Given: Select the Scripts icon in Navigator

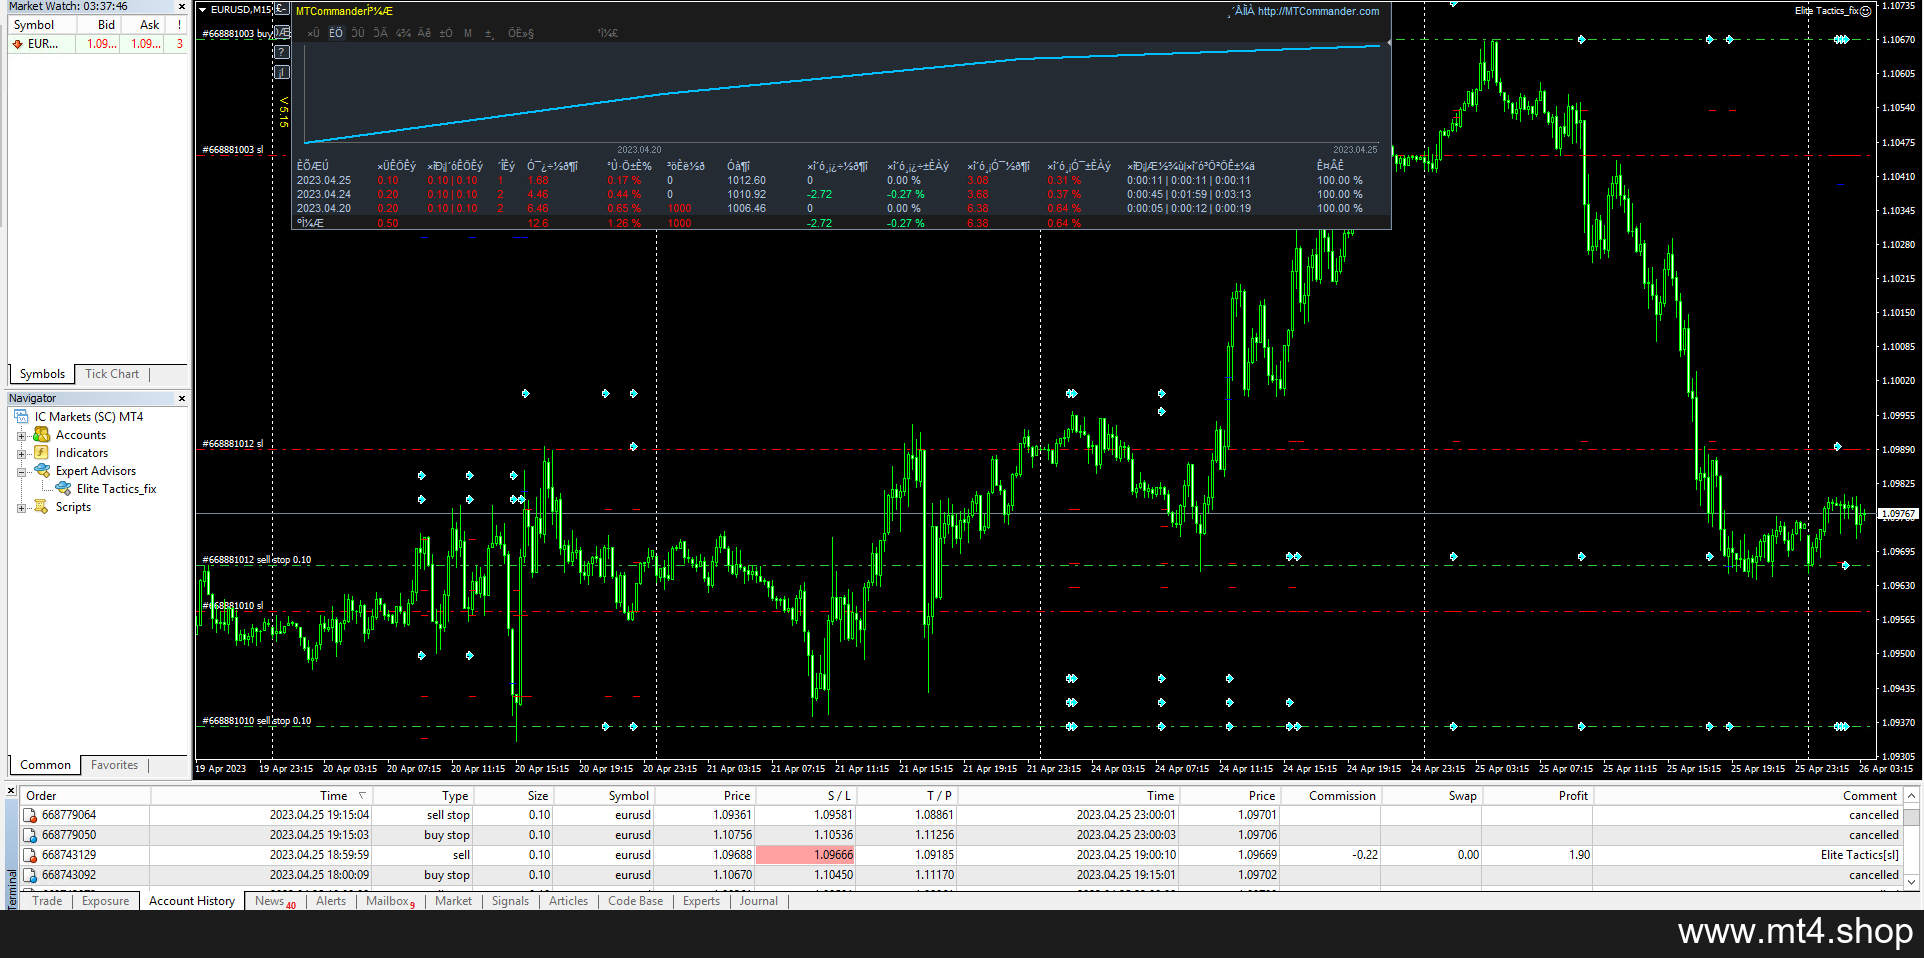Looking at the screenshot, I should click(41, 507).
